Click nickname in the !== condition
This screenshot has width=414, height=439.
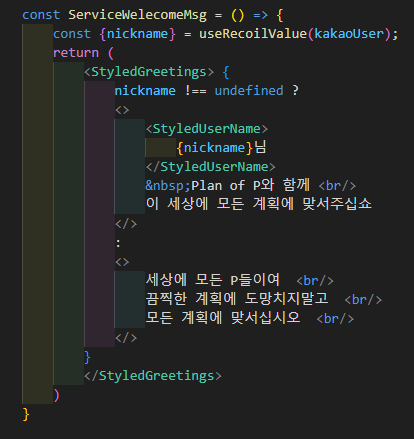[x=145, y=91]
